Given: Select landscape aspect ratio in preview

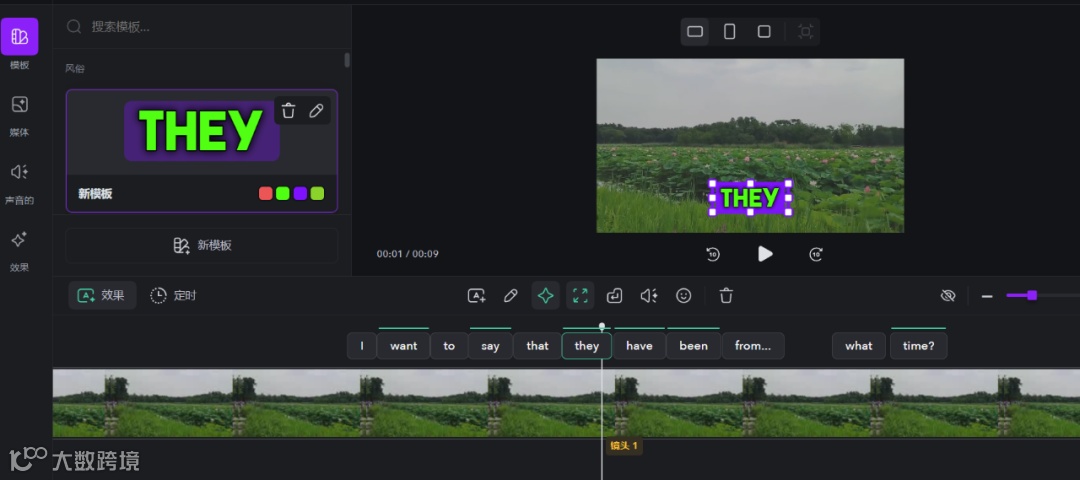Looking at the screenshot, I should tap(695, 32).
